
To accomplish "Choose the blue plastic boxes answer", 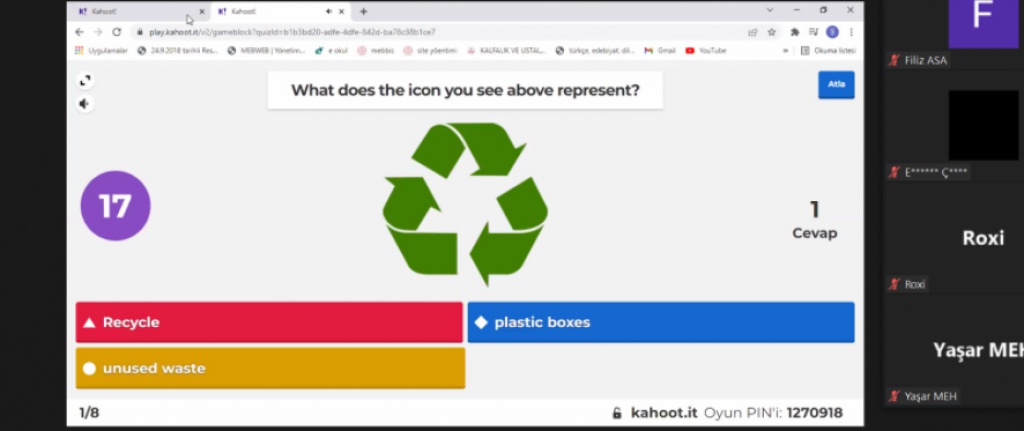I will (660, 323).
